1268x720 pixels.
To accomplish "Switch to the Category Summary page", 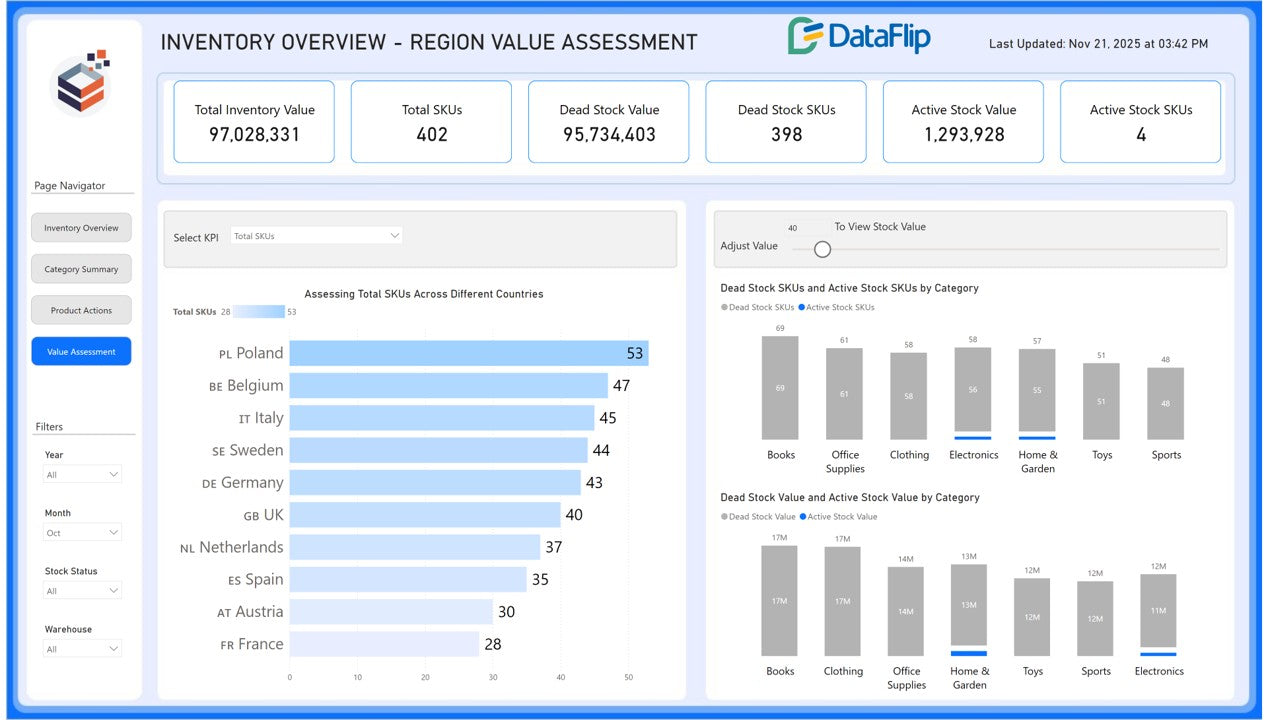I will (81, 269).
